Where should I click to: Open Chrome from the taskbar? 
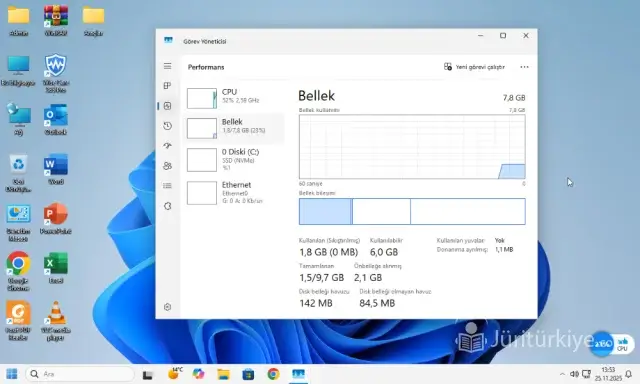273,374
